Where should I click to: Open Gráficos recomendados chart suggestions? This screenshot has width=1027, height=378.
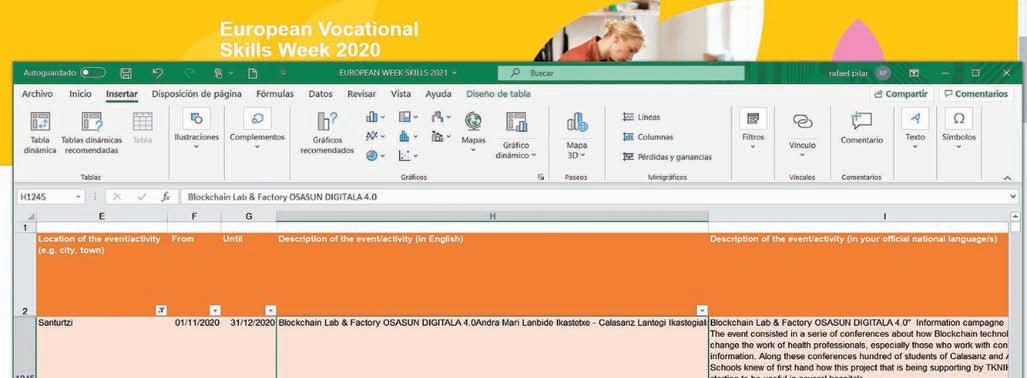pyautogui.click(x=327, y=133)
